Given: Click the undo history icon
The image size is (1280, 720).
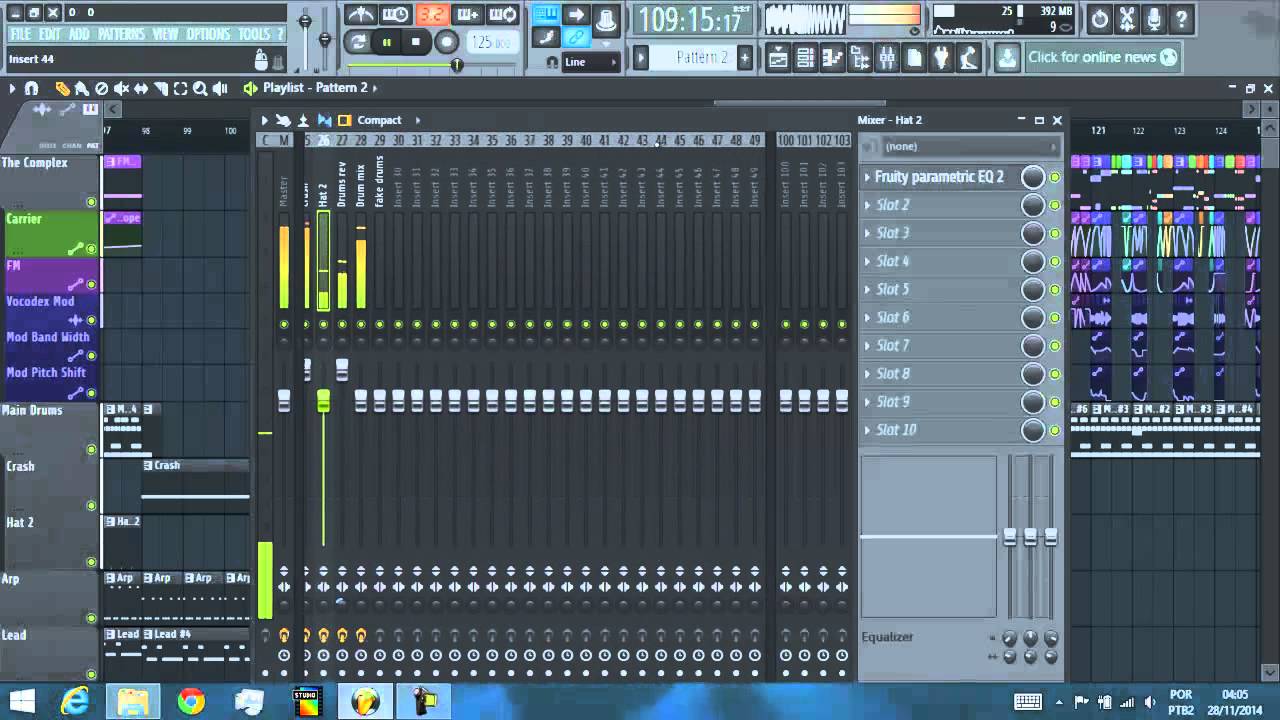Looking at the screenshot, I should pyautogui.click(x=1099, y=18).
